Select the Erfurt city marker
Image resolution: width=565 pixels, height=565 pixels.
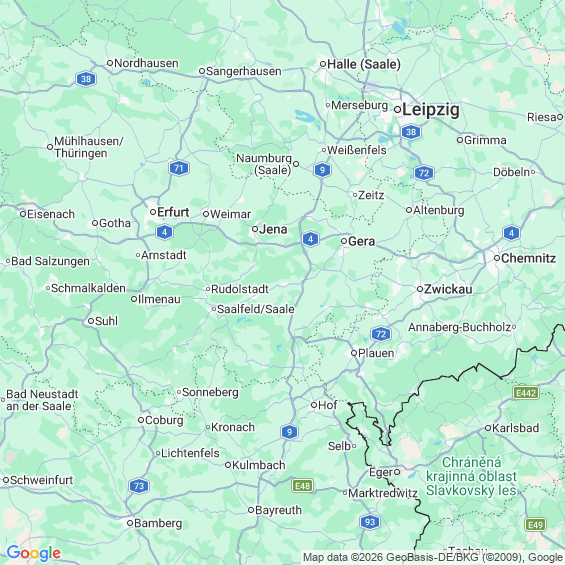[153, 212]
